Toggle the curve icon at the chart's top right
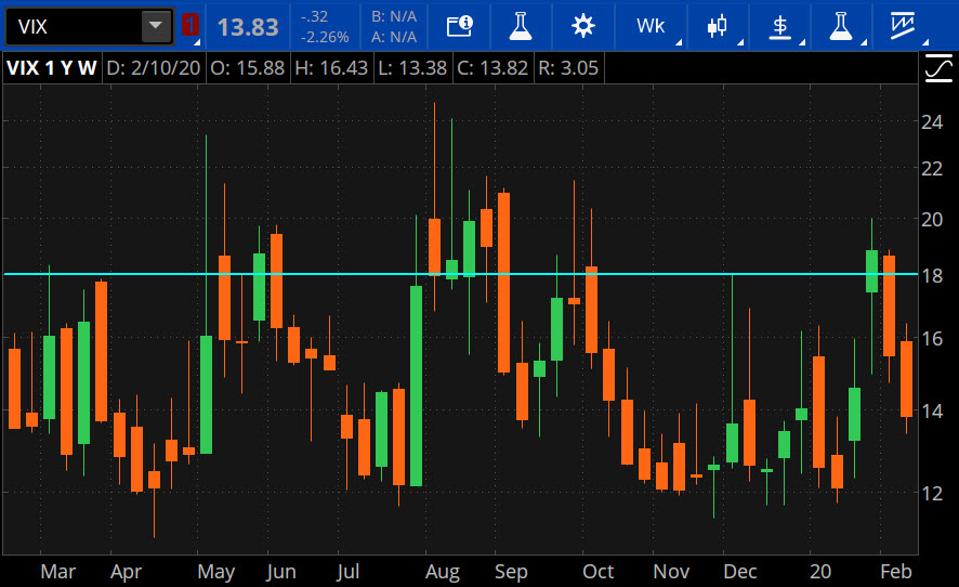 tap(939, 68)
